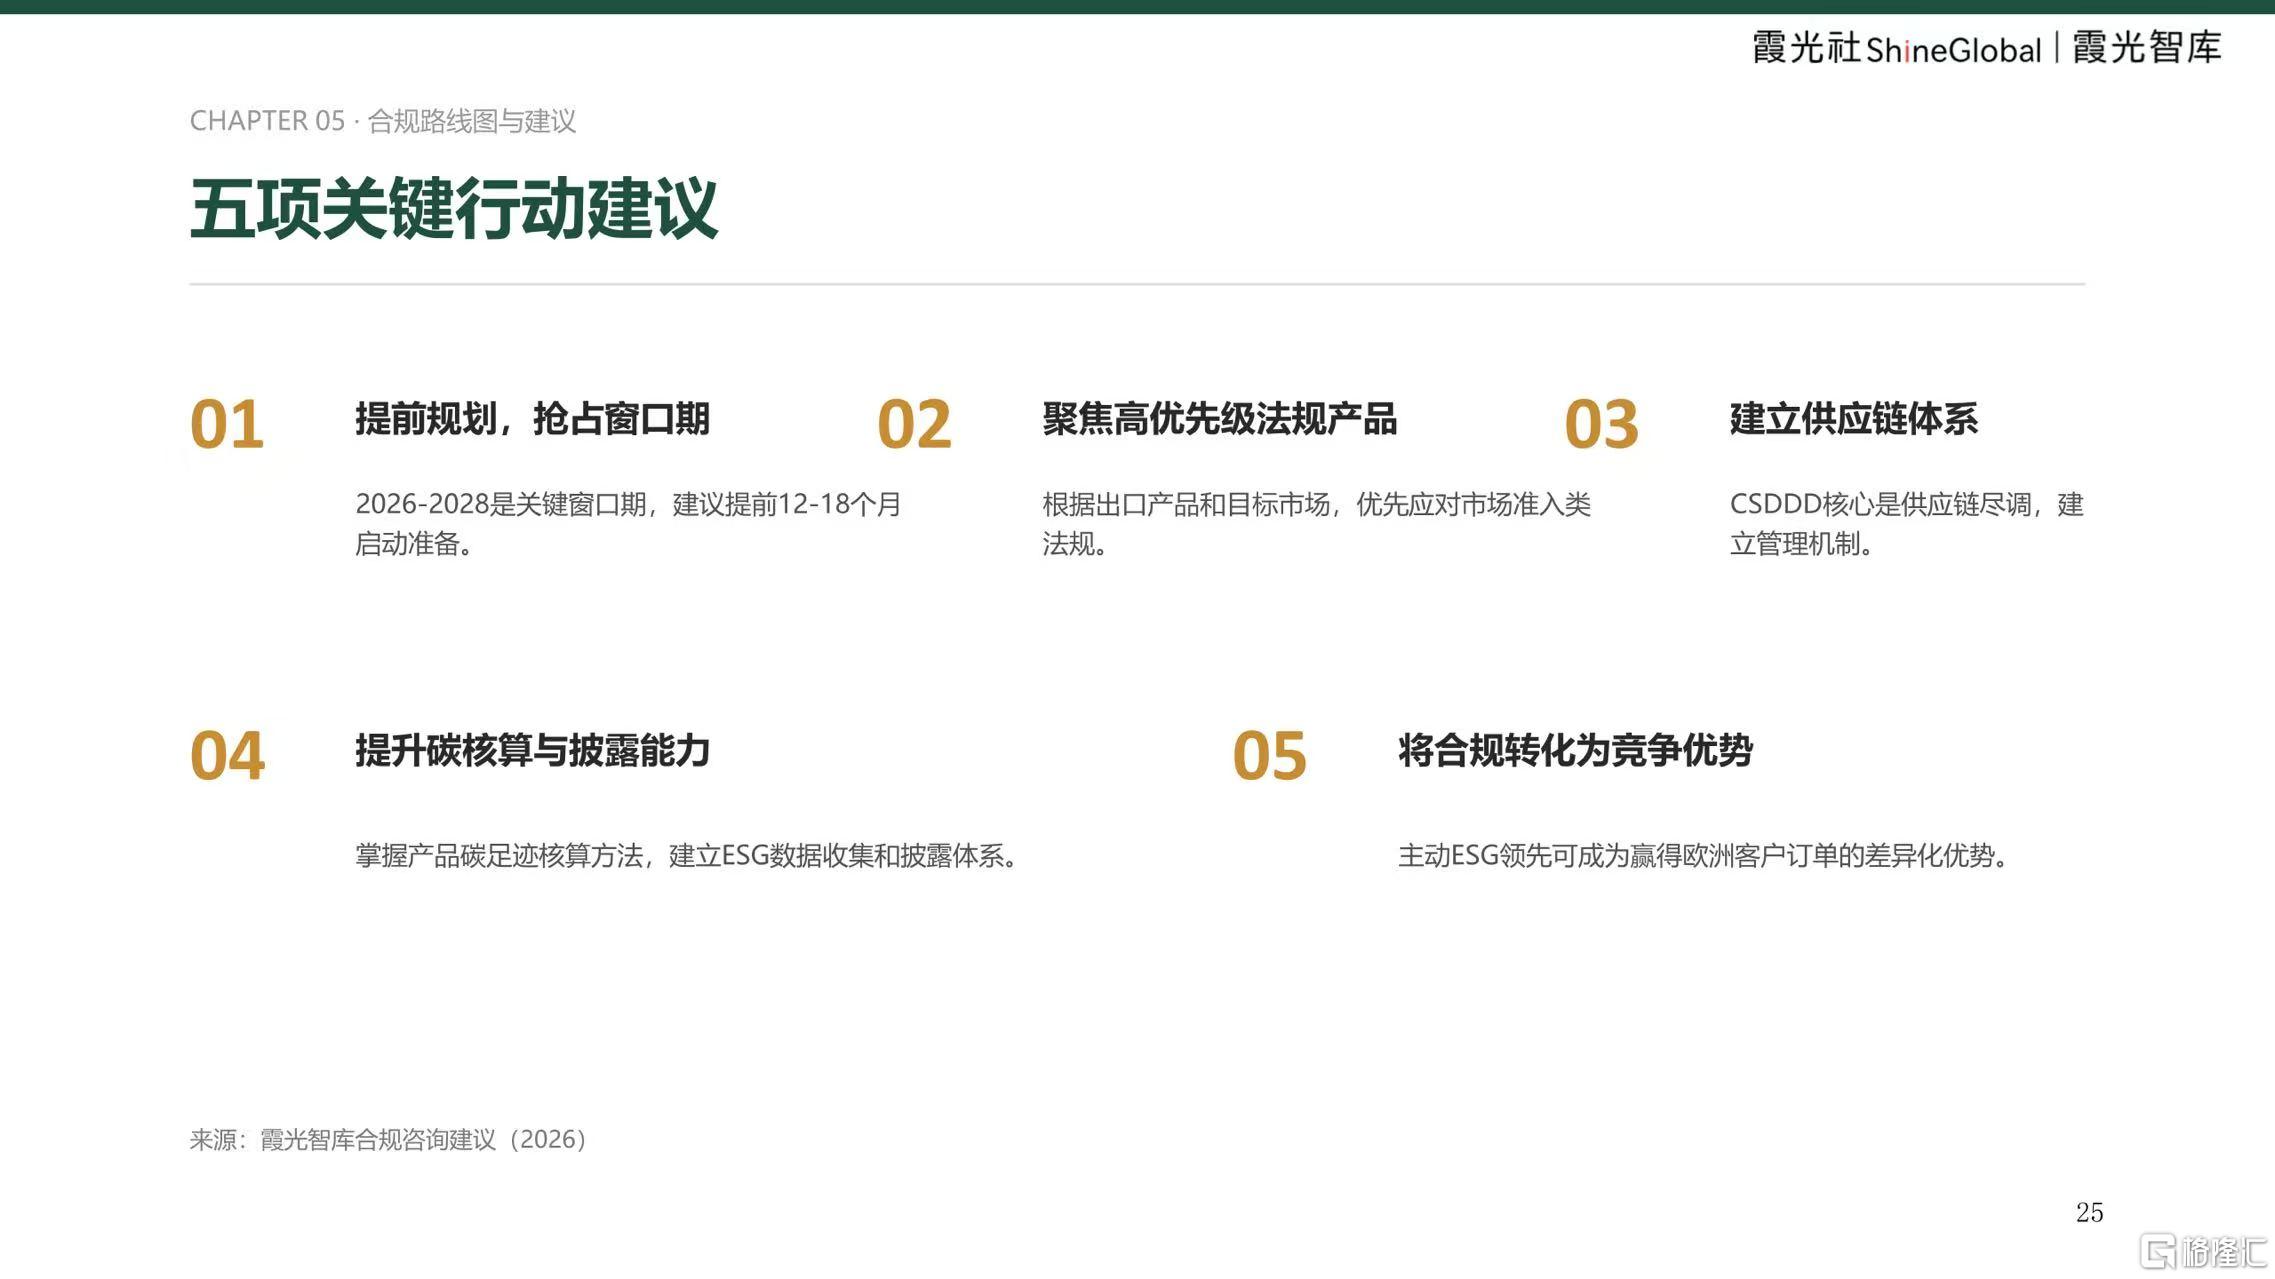Click the chapter label 'CHAPTER 05 · 合规路线图与建议'

point(383,121)
